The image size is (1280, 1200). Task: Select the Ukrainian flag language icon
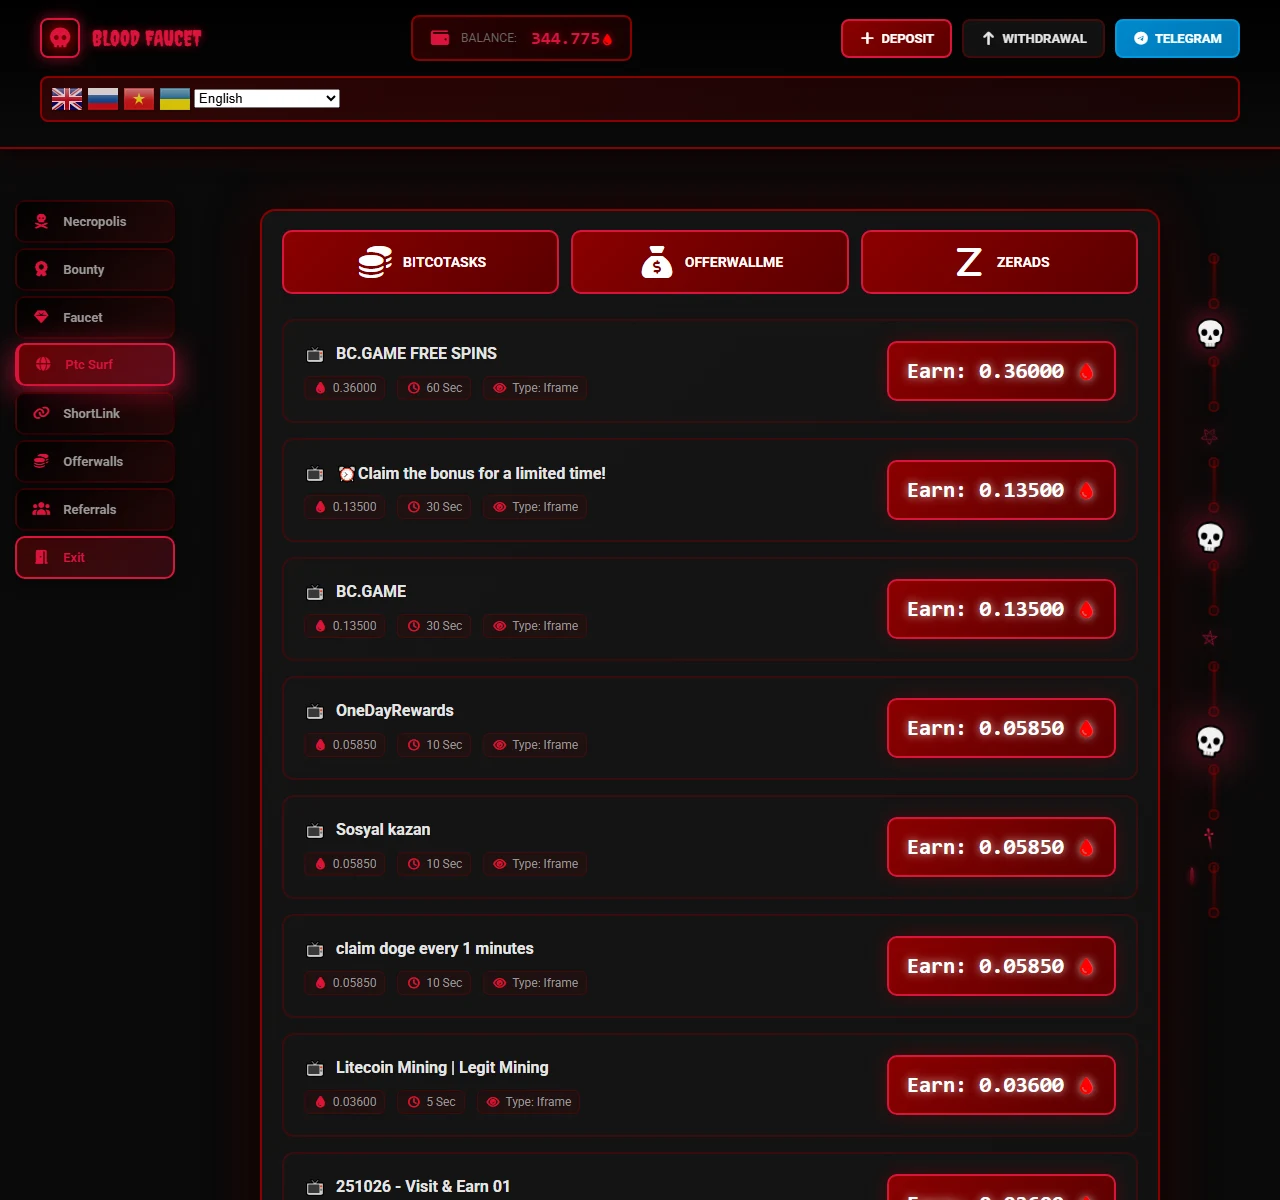coord(175,98)
